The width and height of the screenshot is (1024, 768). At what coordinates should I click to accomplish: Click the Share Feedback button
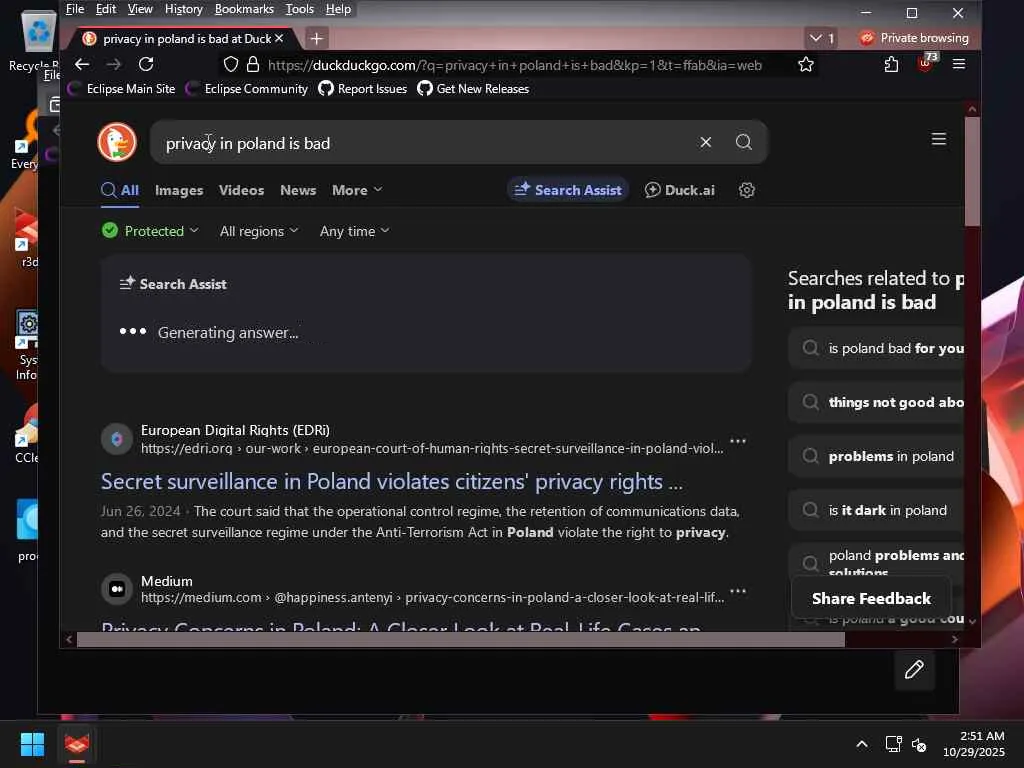[871, 598]
